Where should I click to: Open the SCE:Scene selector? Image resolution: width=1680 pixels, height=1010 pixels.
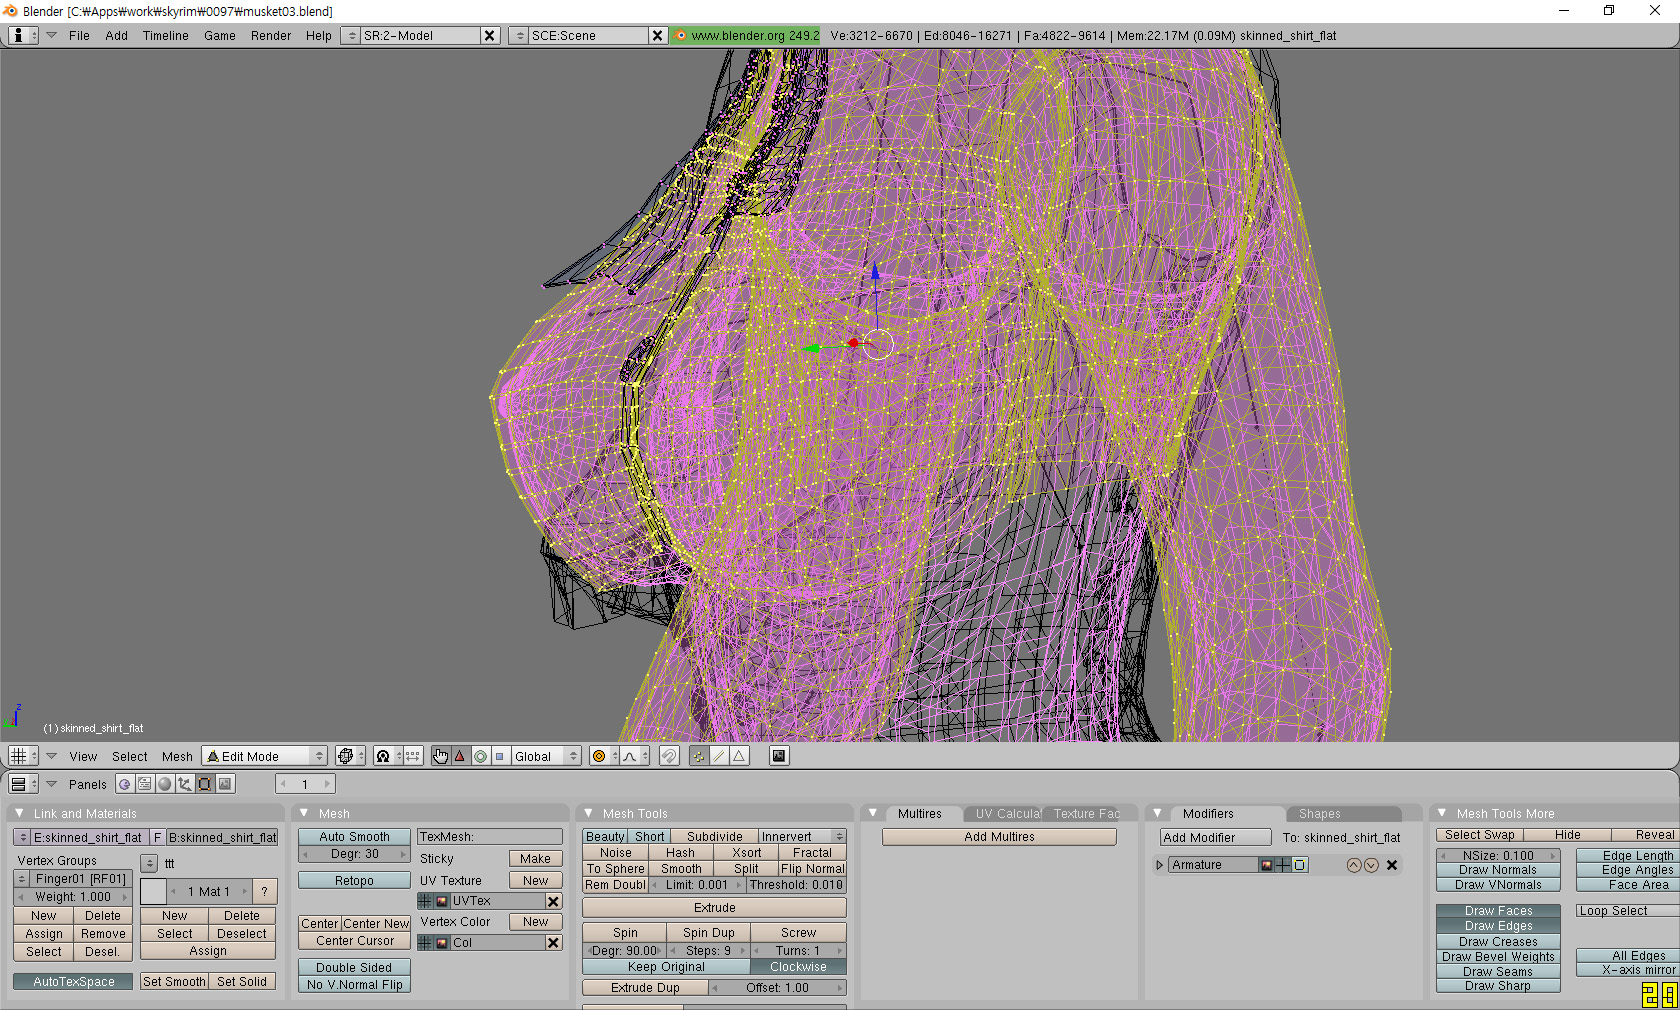click(517, 35)
